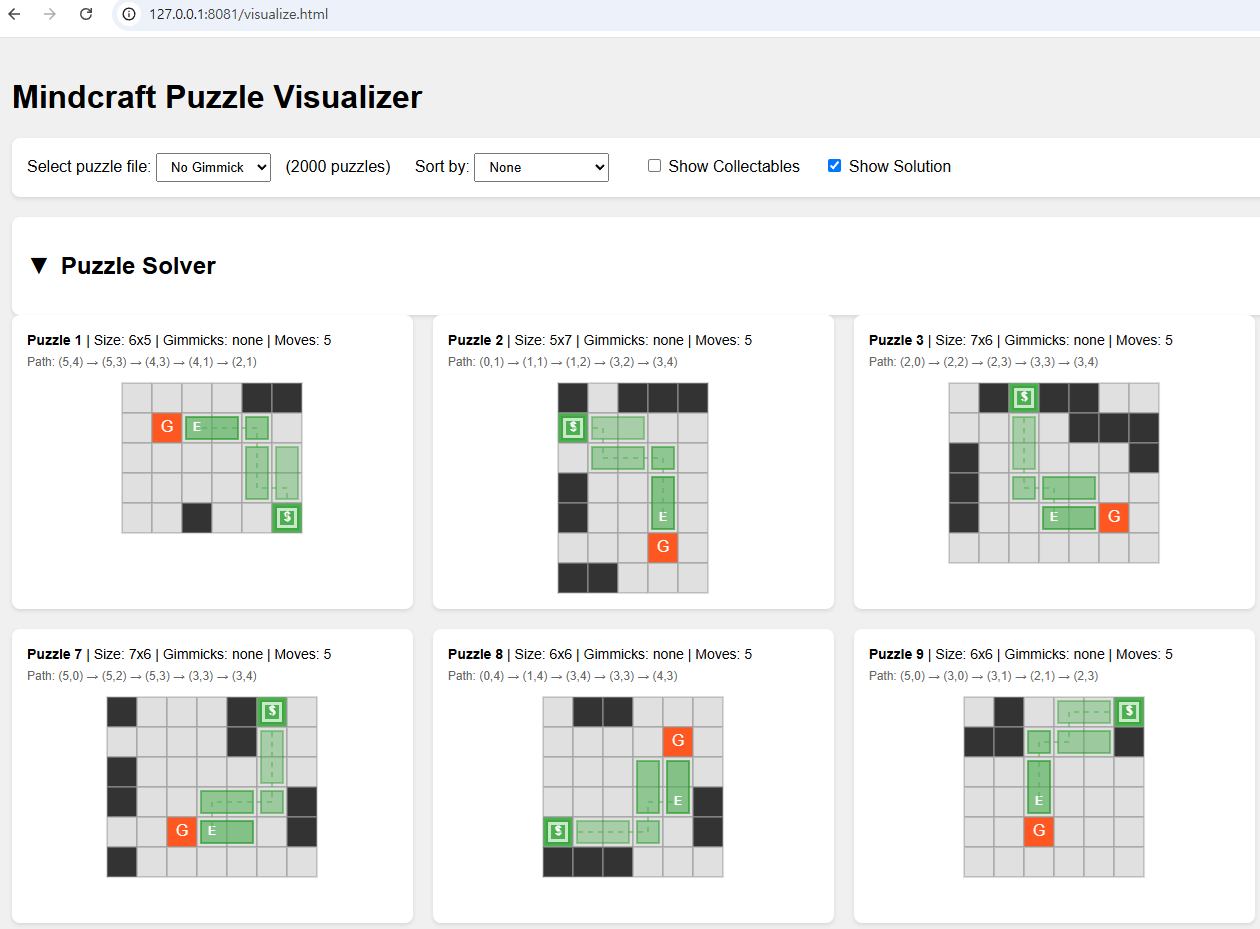Click the green start icon in Puzzle 3
This screenshot has width=1260, height=929.
[x=1023, y=398]
